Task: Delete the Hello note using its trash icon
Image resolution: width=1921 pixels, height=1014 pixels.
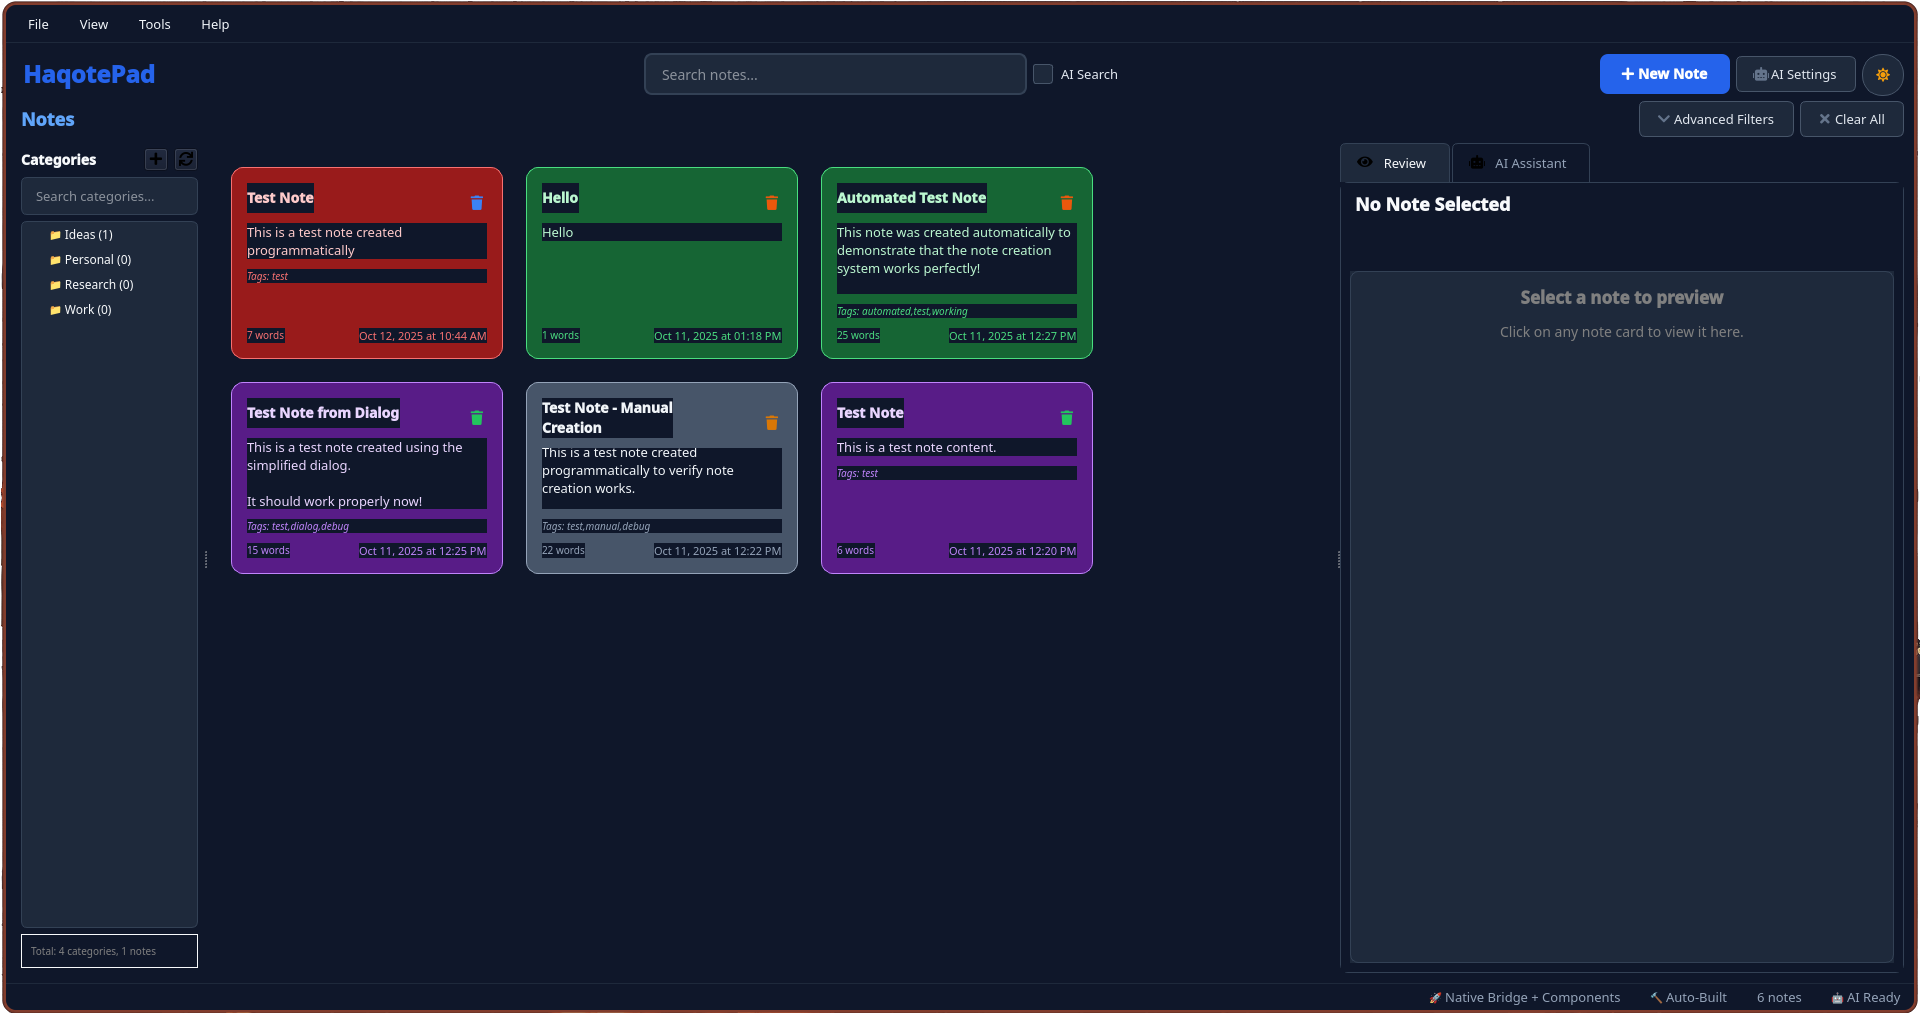Action: (771, 202)
